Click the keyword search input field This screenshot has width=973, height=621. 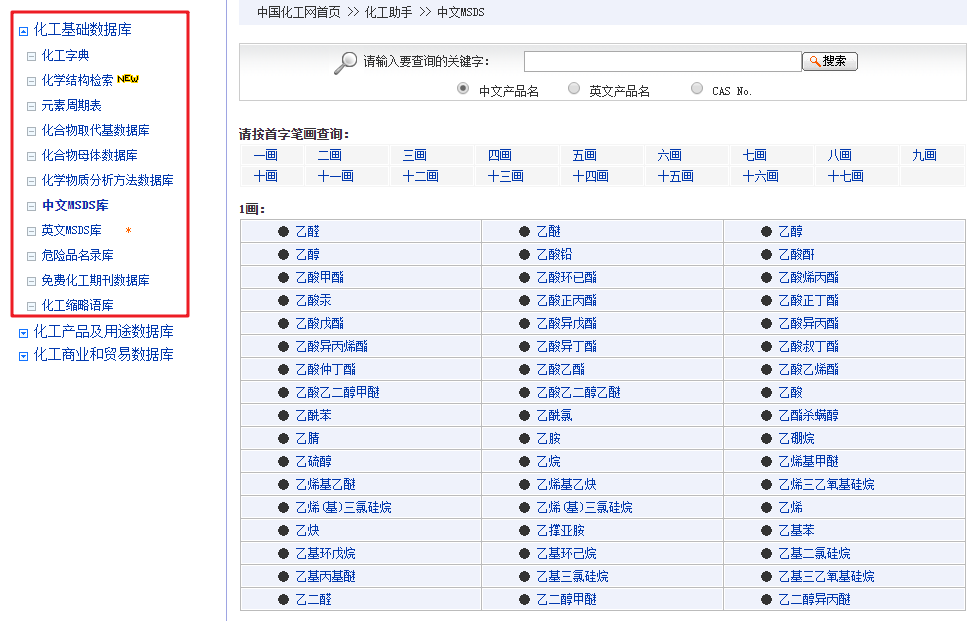click(662, 61)
